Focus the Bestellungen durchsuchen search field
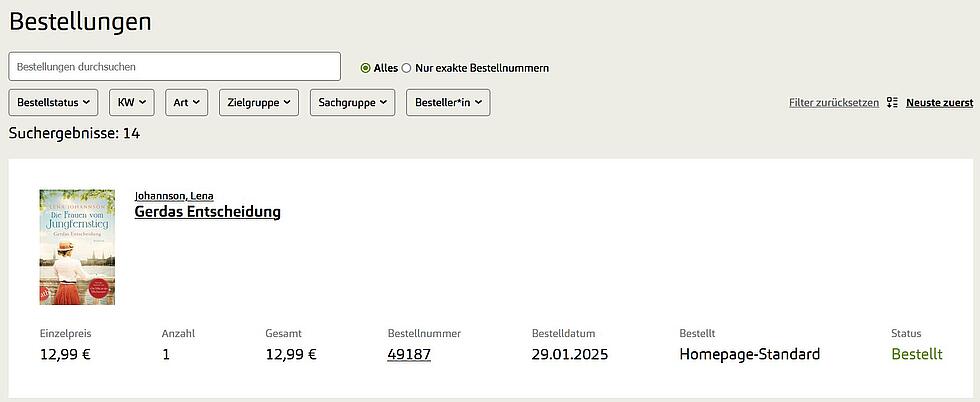 coord(175,66)
